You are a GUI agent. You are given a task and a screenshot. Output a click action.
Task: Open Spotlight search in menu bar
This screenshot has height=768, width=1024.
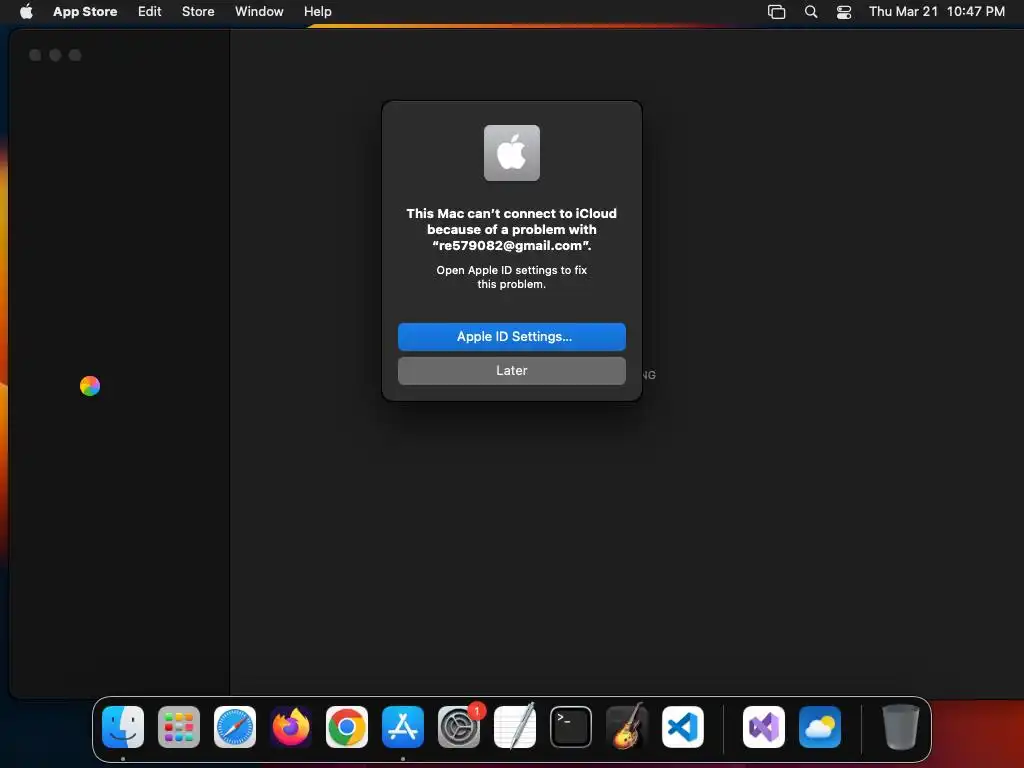click(810, 11)
